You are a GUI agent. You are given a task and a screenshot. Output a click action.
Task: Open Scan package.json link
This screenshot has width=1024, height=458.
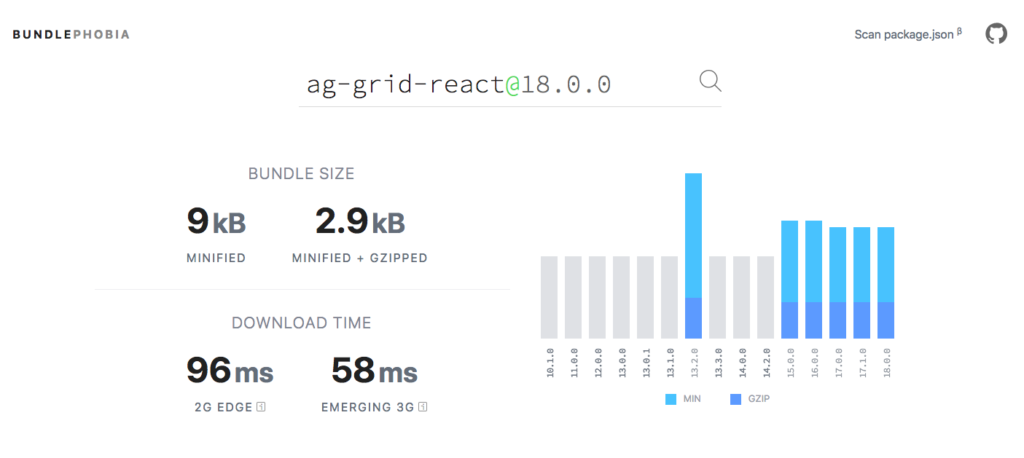[x=908, y=34]
